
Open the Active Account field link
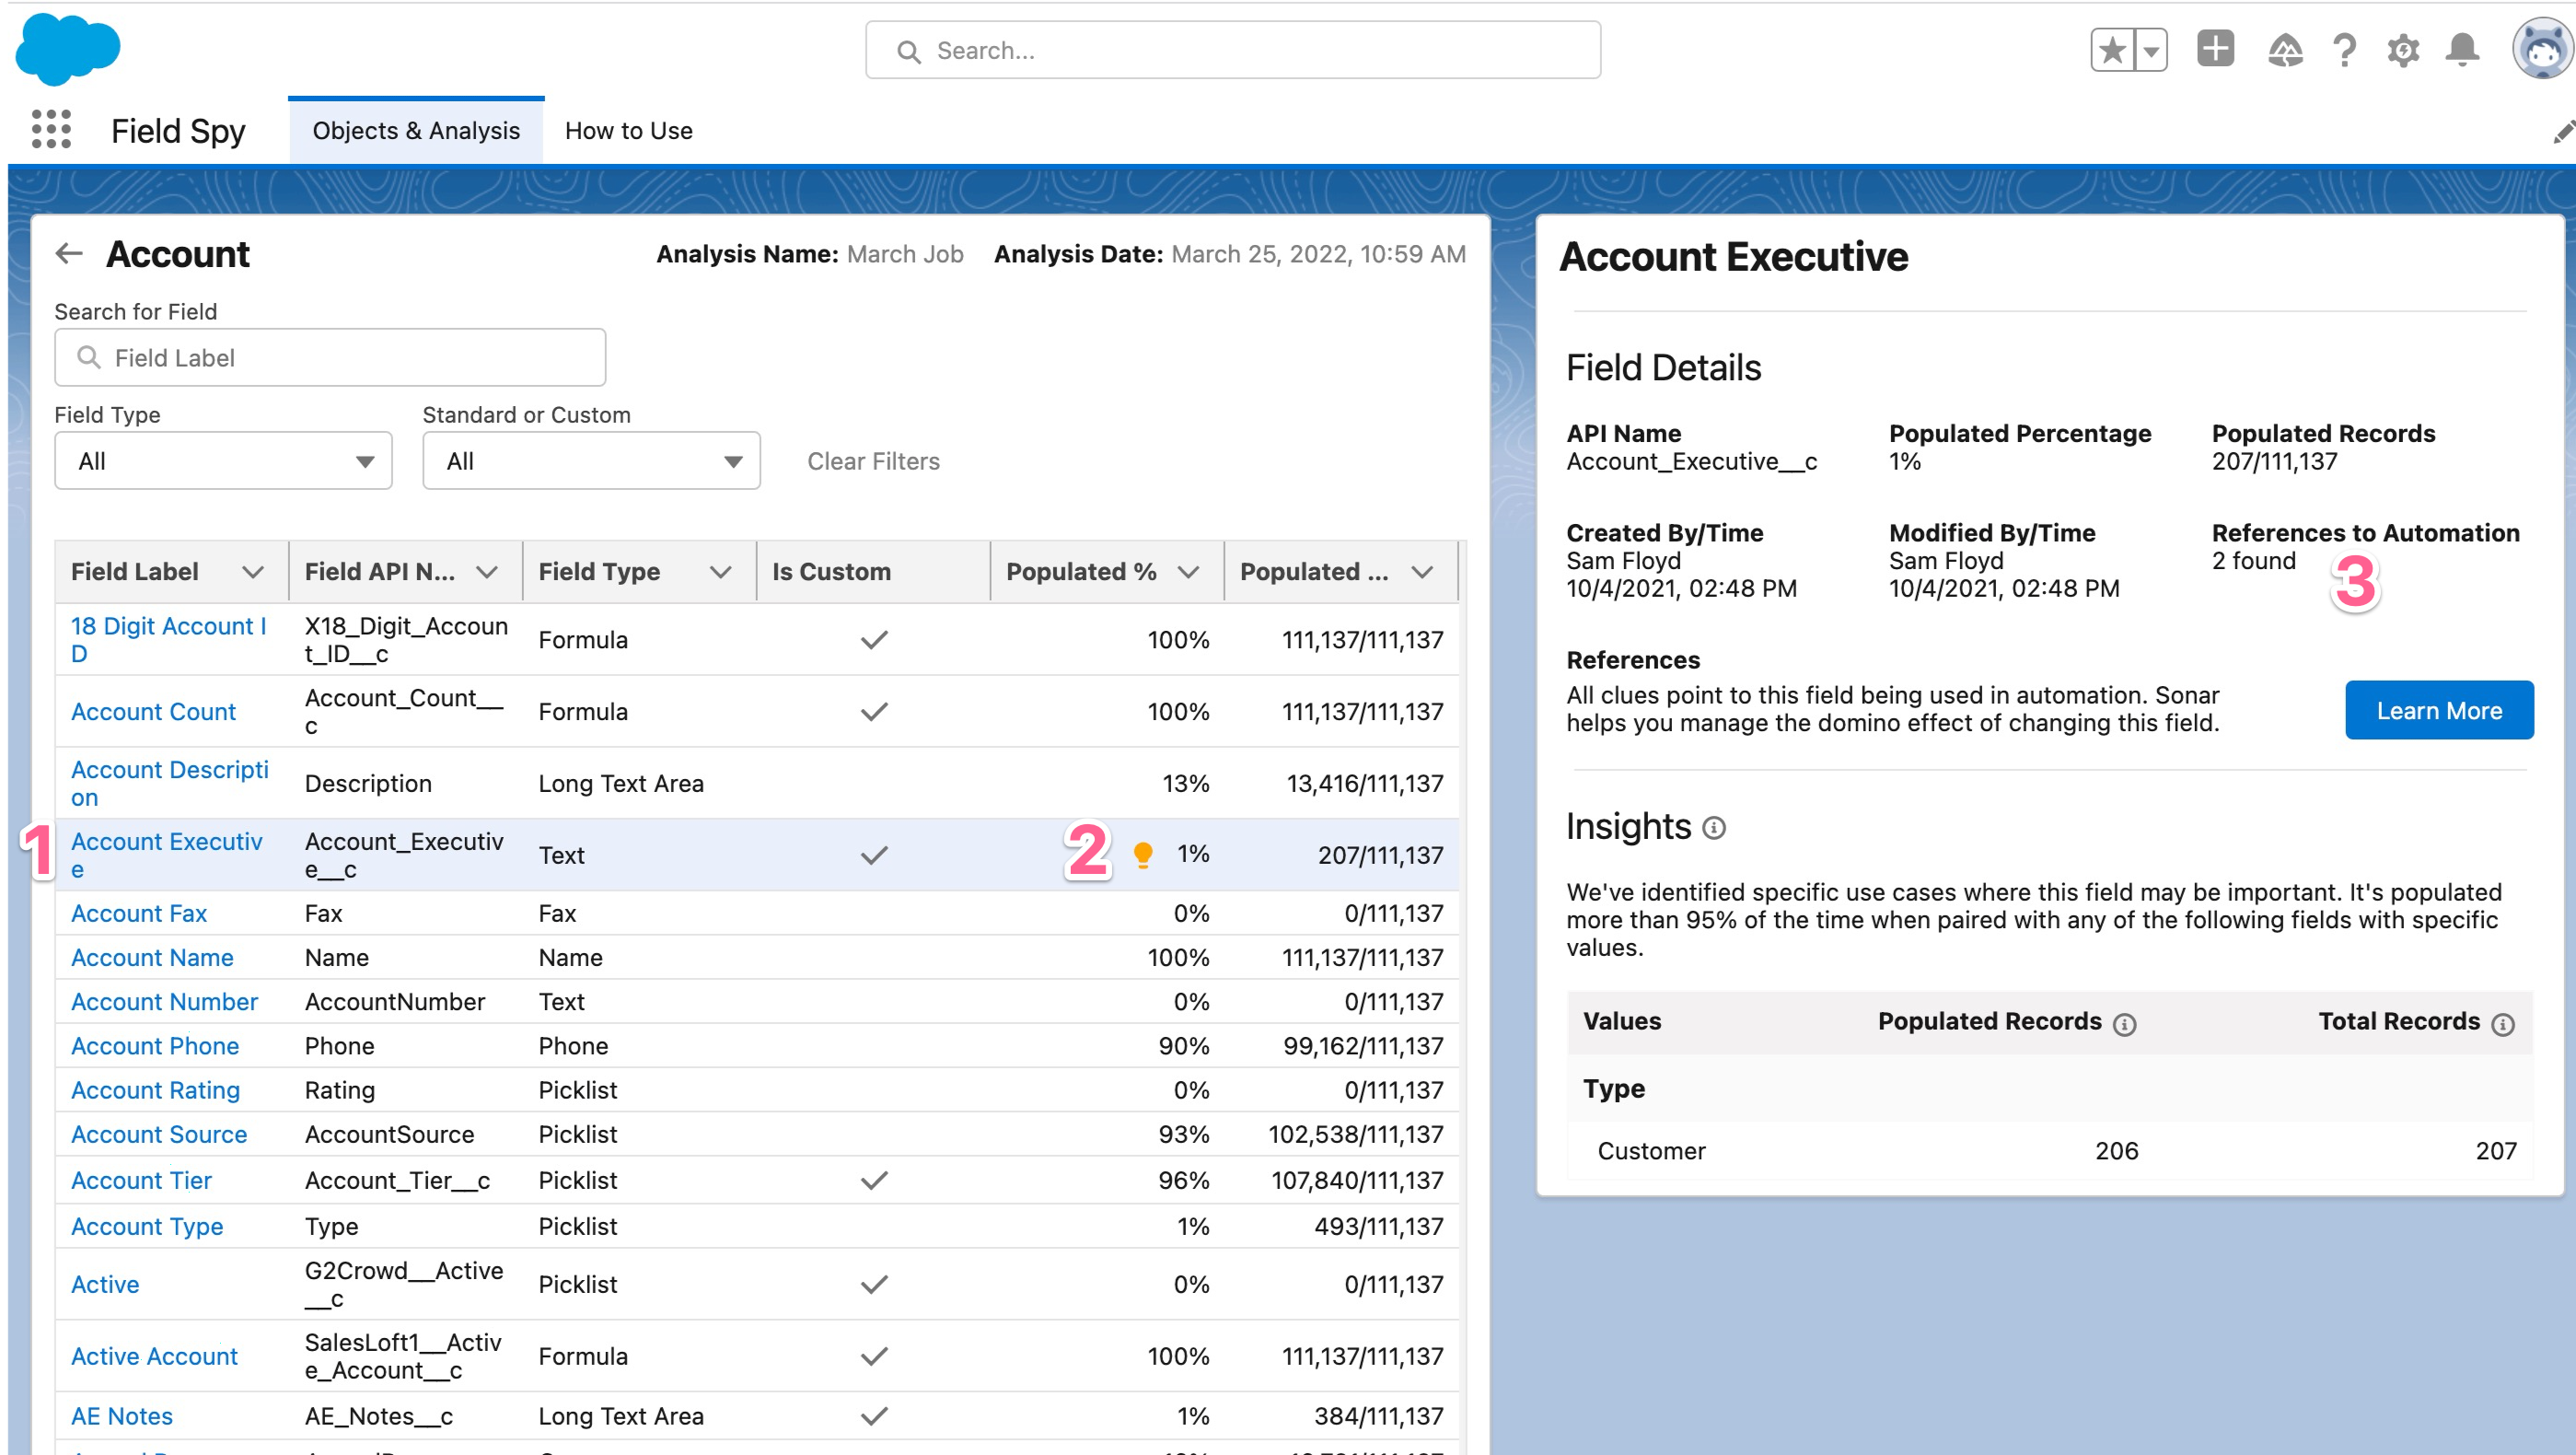click(154, 1357)
